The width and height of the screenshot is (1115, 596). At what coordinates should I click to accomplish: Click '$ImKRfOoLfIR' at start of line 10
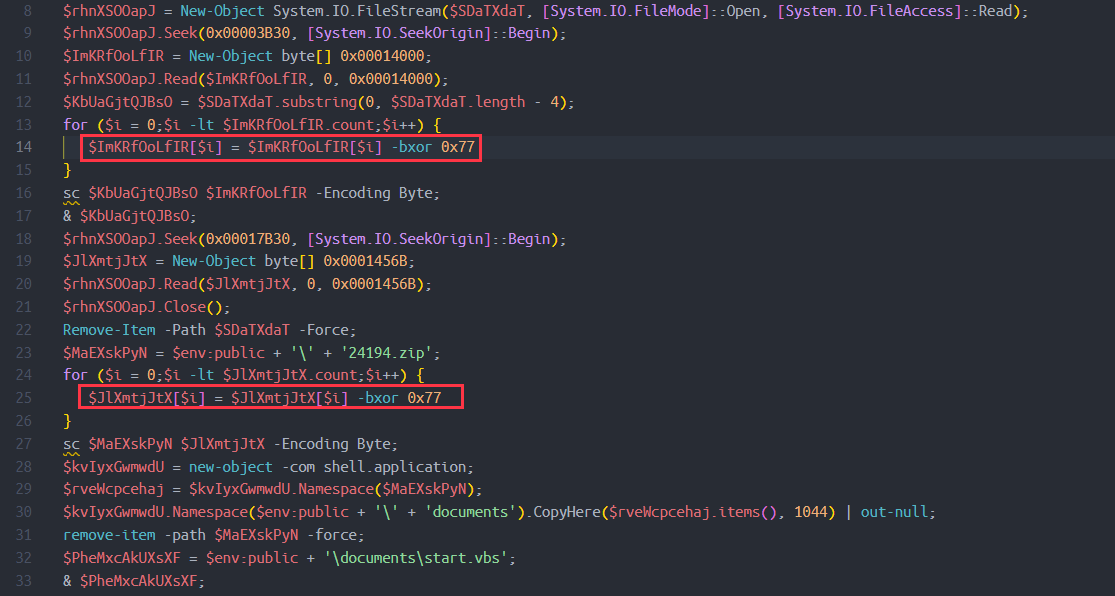coord(113,56)
